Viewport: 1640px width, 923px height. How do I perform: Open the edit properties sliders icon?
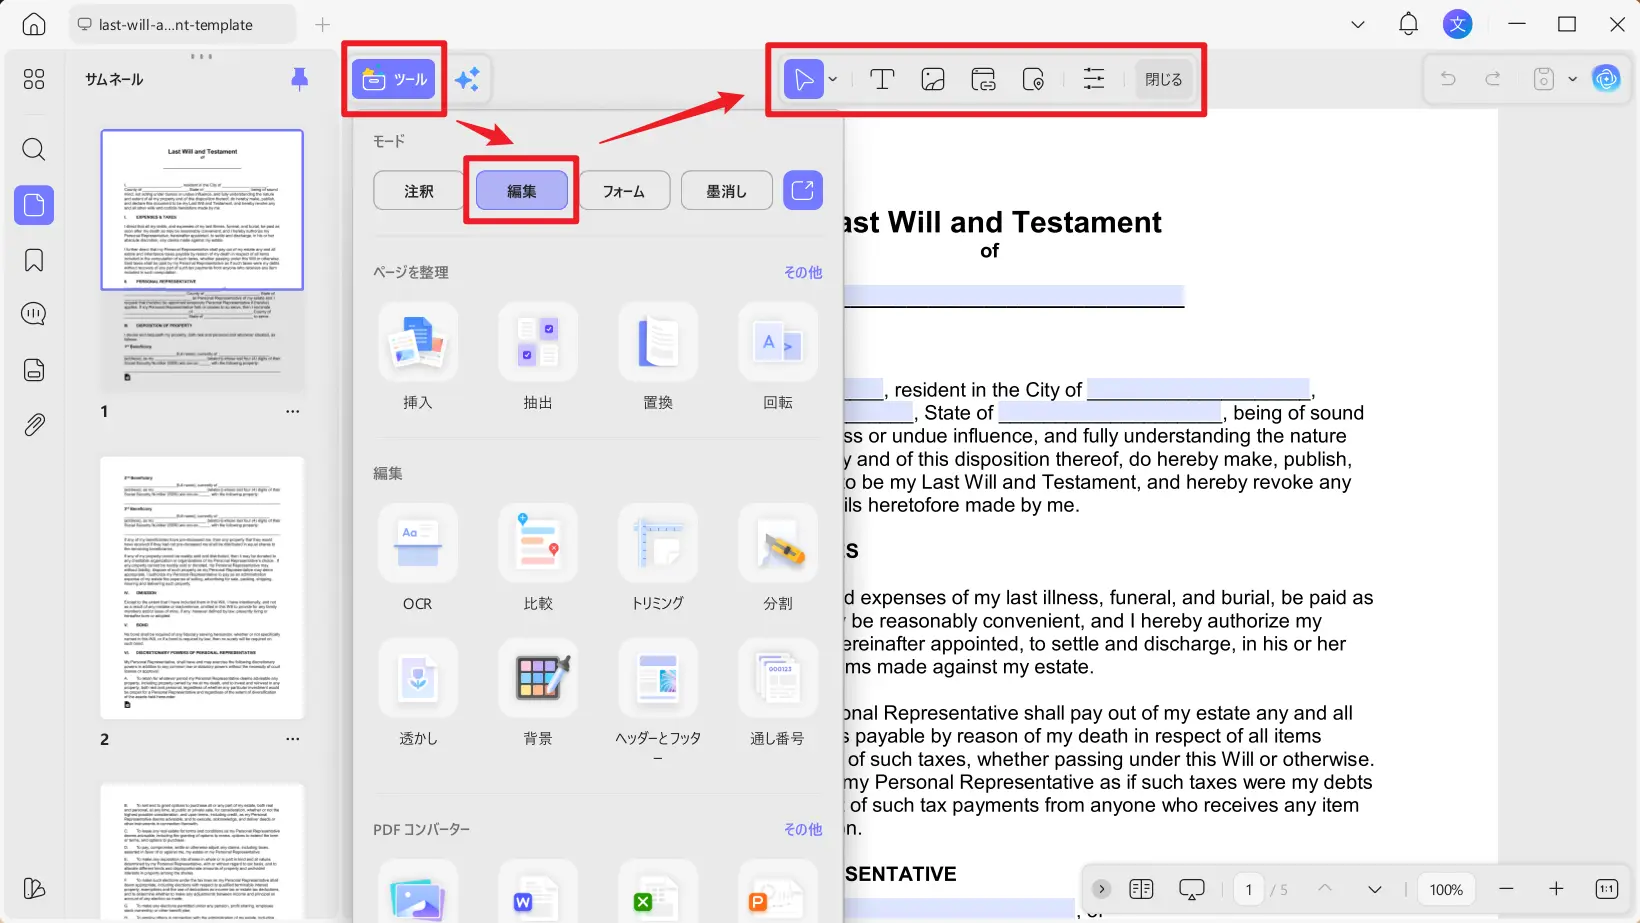point(1094,79)
